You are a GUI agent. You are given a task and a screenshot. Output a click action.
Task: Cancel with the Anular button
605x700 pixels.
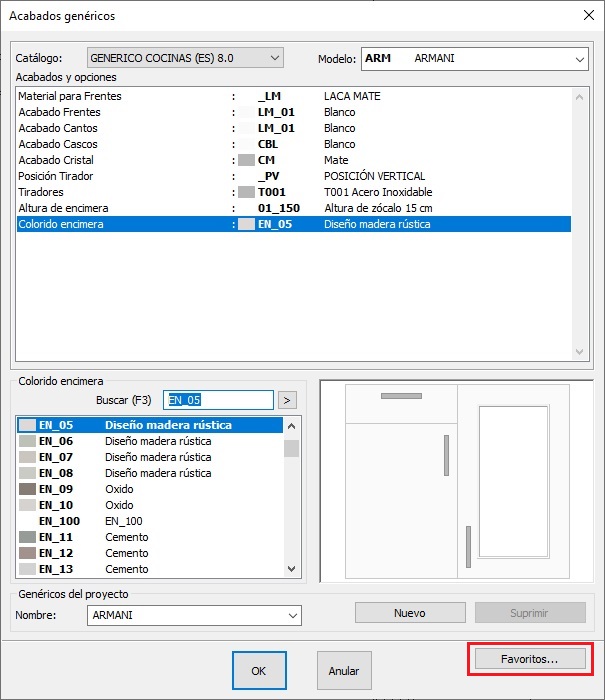344,671
